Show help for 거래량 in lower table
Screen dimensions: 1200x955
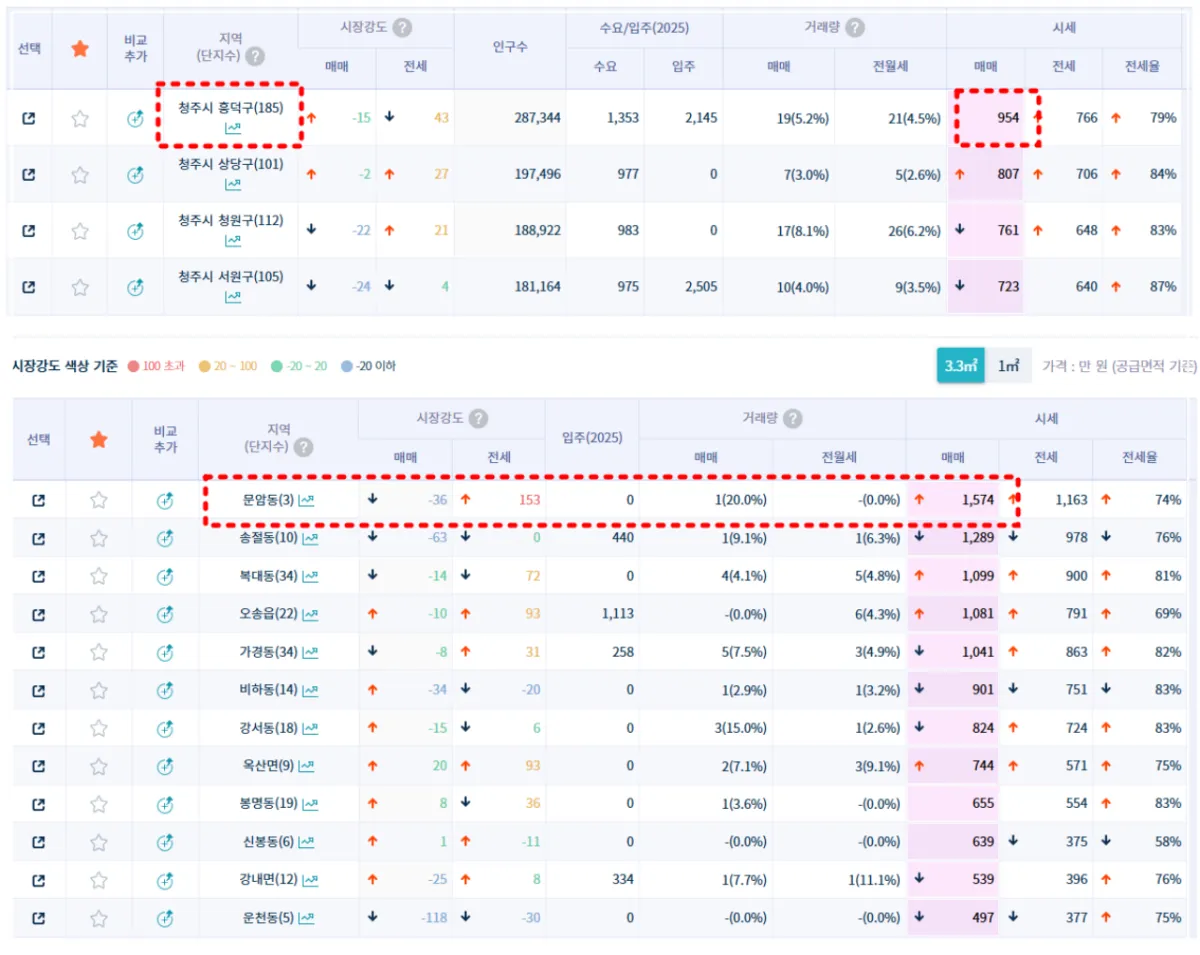(x=792, y=418)
